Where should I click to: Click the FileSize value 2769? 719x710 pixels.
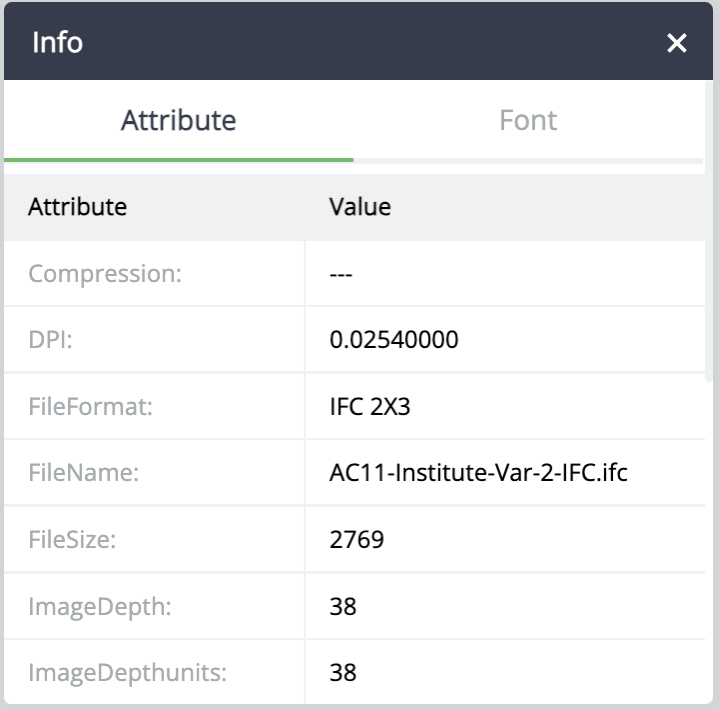pos(357,539)
